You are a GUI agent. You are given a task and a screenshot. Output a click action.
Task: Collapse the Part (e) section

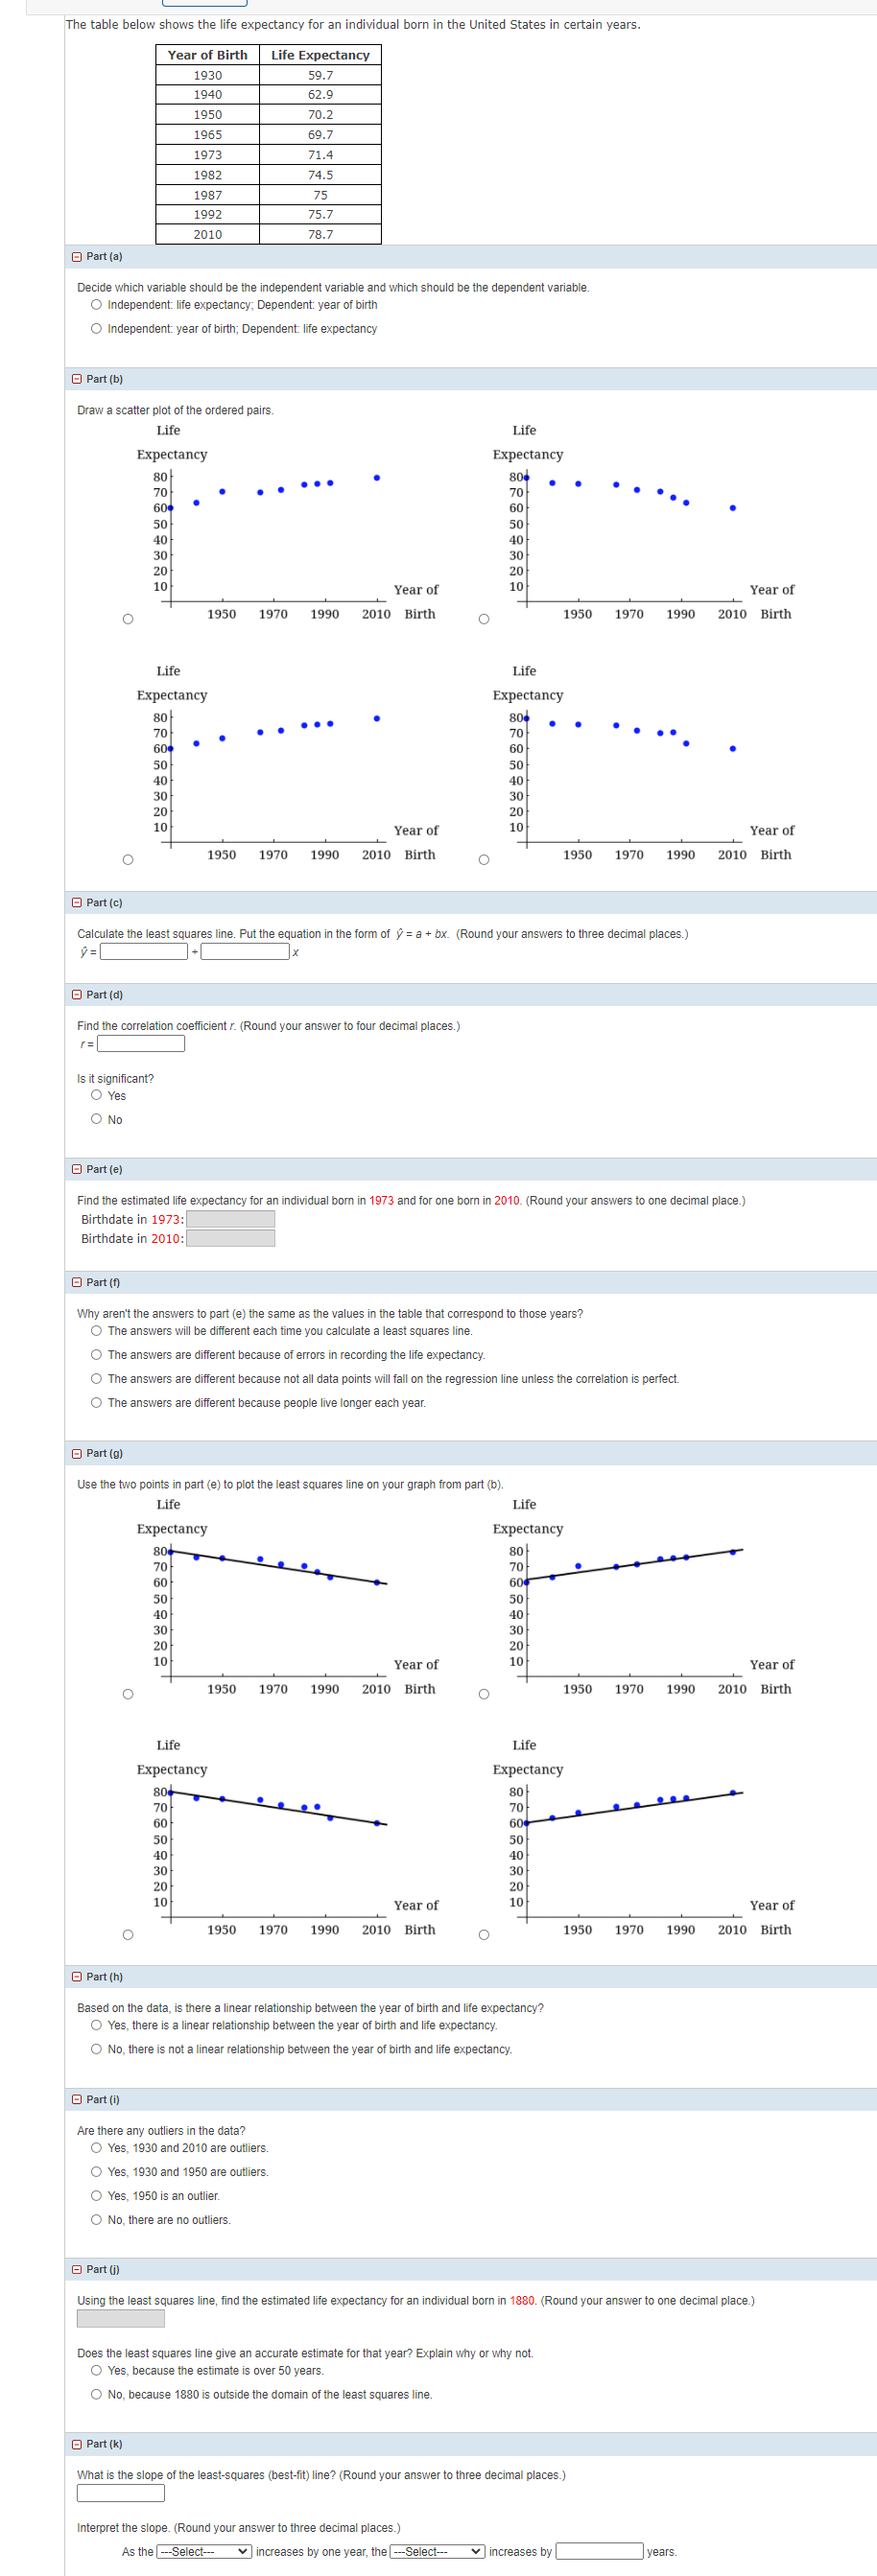(x=77, y=1169)
